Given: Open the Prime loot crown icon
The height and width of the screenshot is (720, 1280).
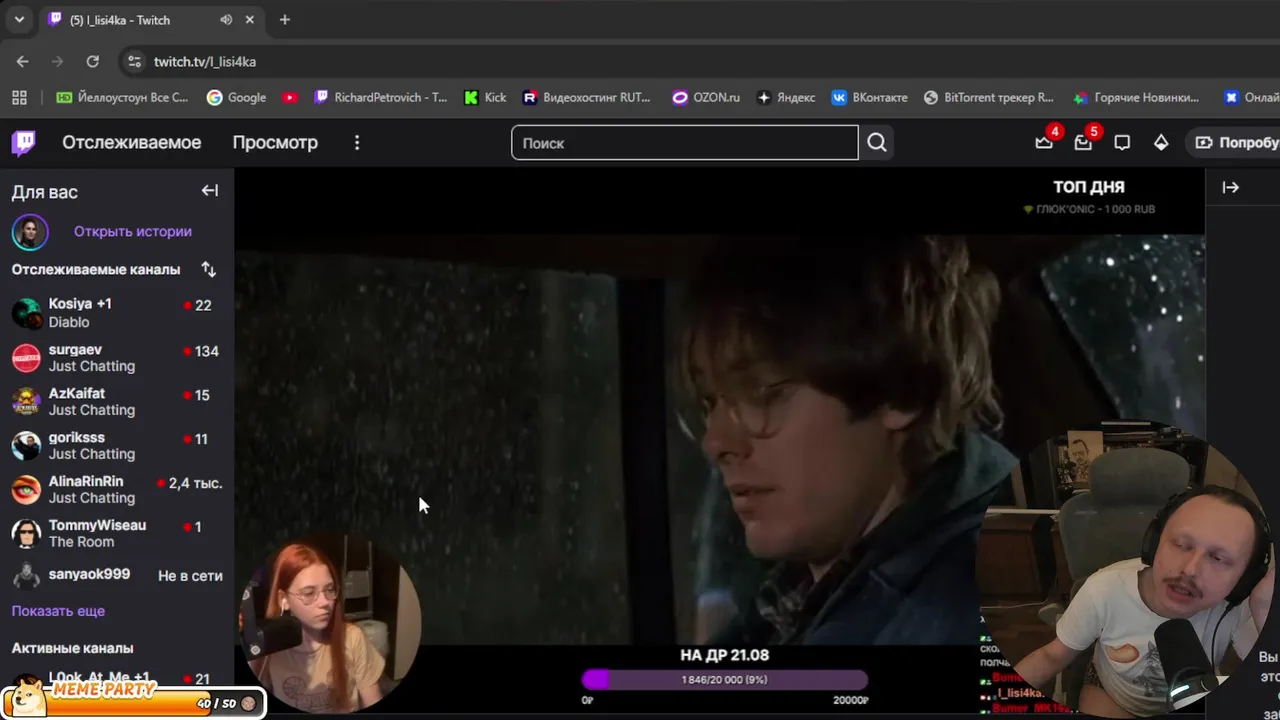Looking at the screenshot, I should [x=1044, y=143].
